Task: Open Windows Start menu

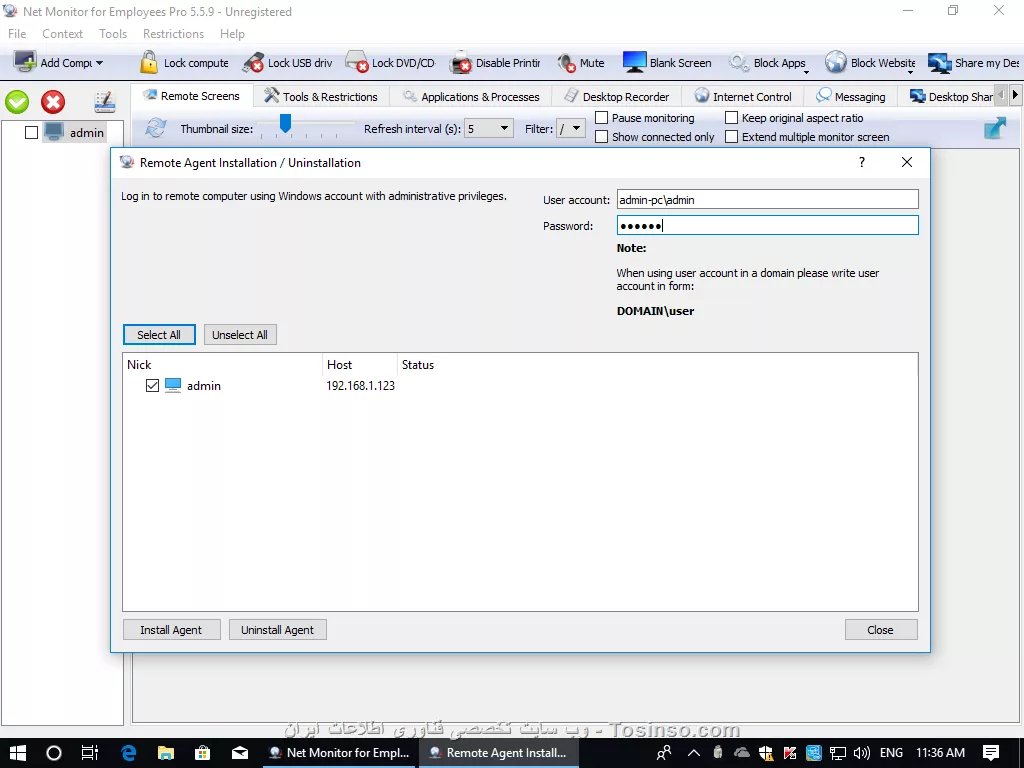Action: tap(18, 753)
